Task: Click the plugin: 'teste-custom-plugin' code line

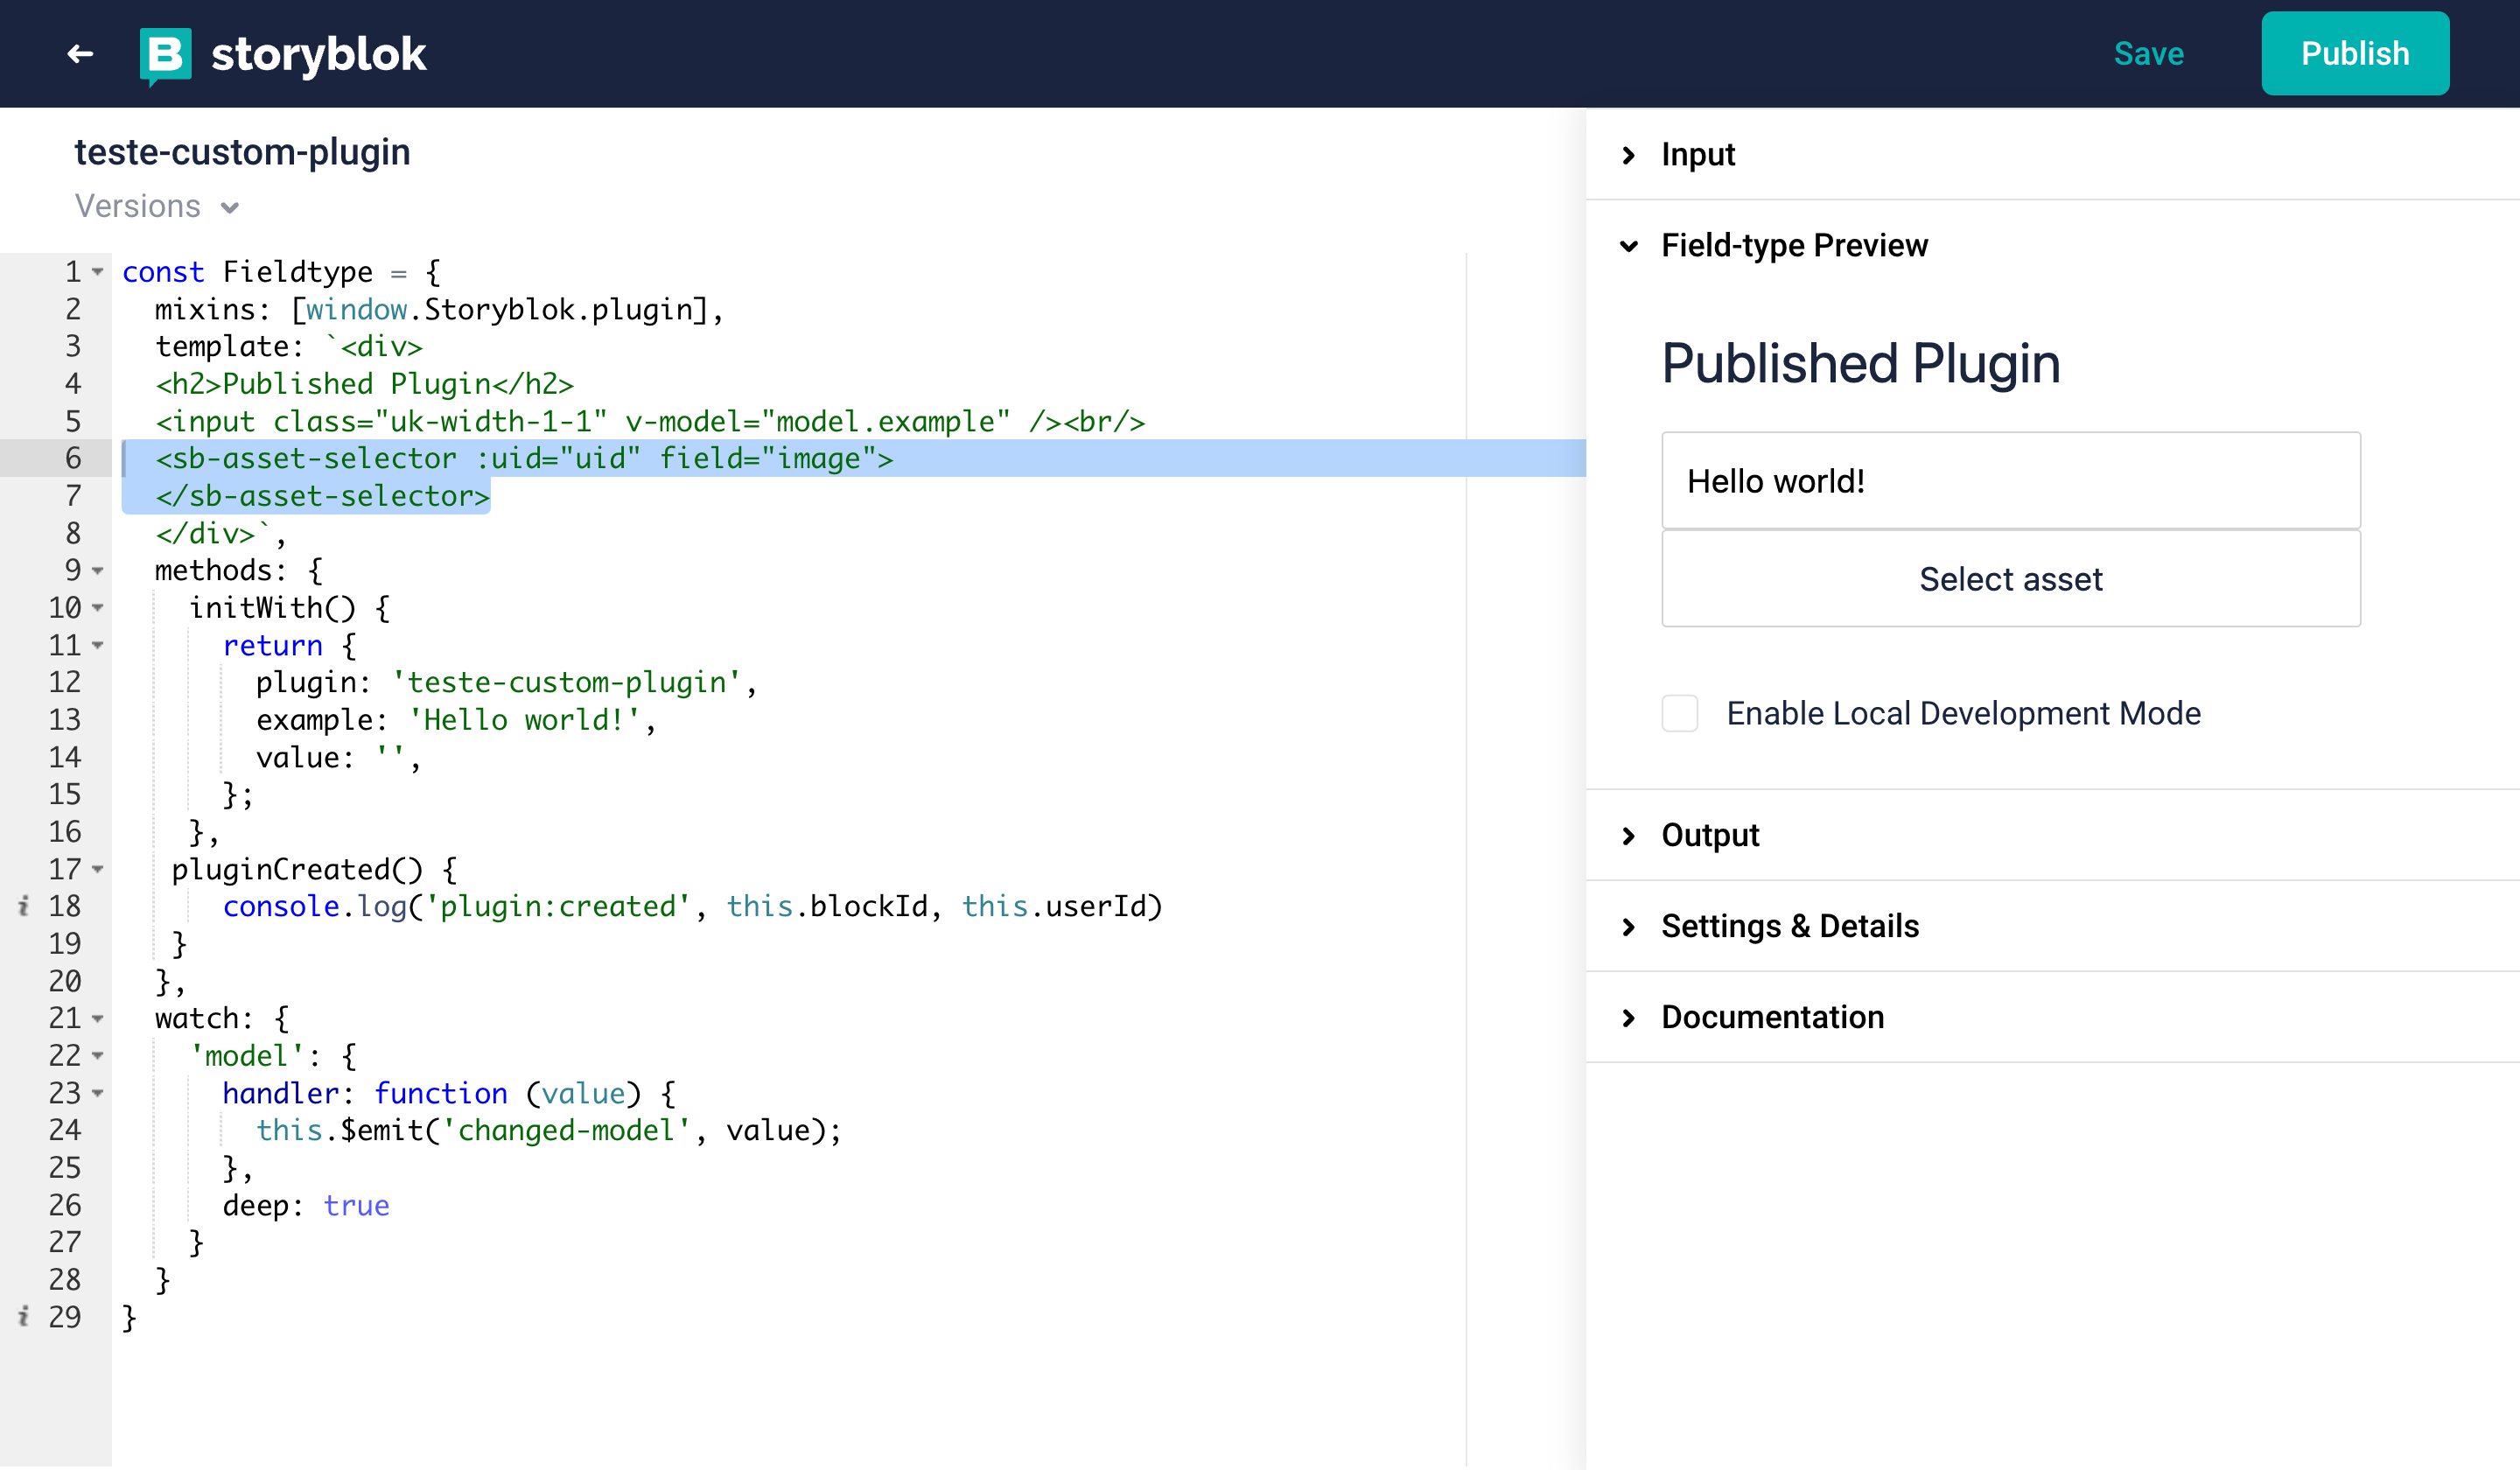Action: [506, 683]
